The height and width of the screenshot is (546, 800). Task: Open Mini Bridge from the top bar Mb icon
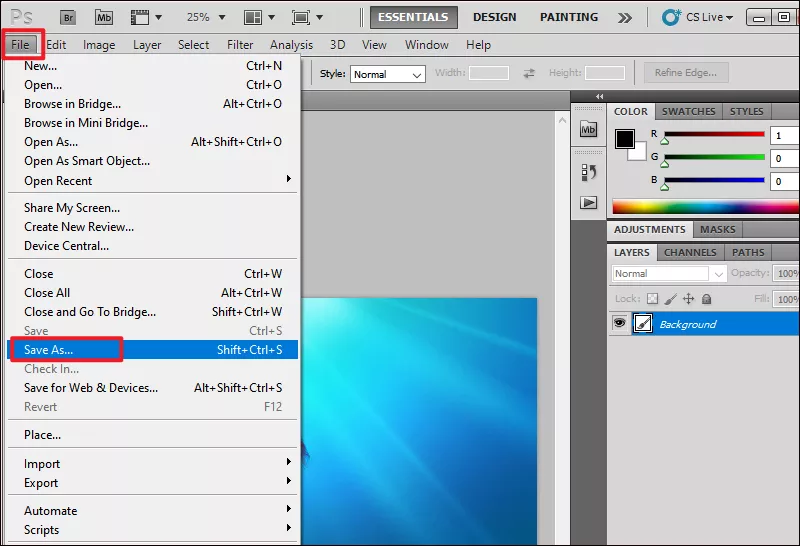pos(104,17)
